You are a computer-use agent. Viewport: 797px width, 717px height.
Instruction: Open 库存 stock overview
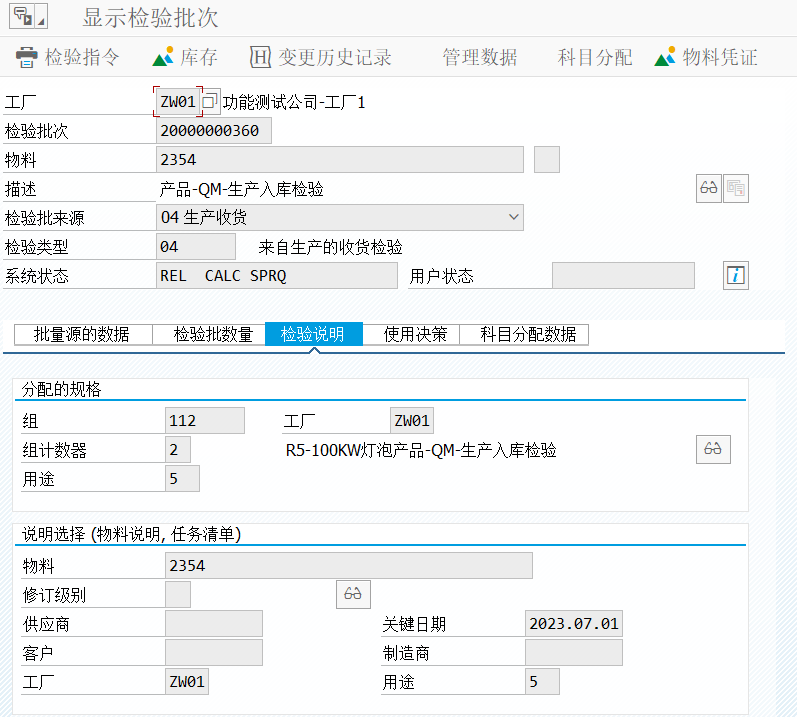[185, 57]
